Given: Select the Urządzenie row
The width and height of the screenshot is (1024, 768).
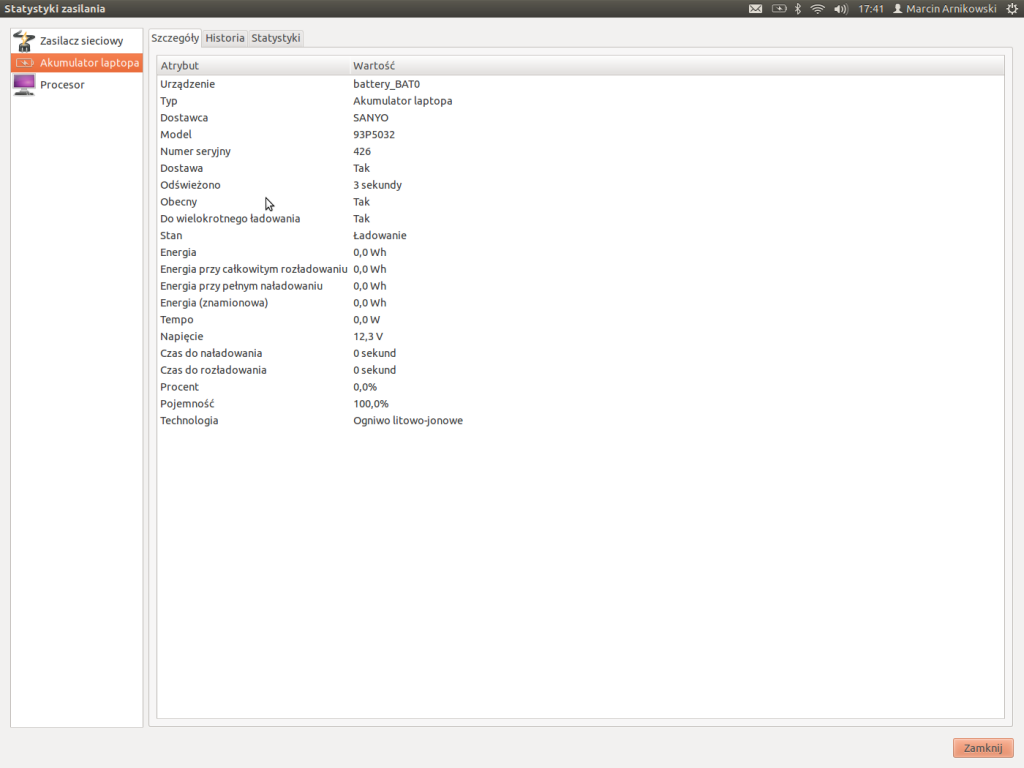Looking at the screenshot, I should point(580,84).
